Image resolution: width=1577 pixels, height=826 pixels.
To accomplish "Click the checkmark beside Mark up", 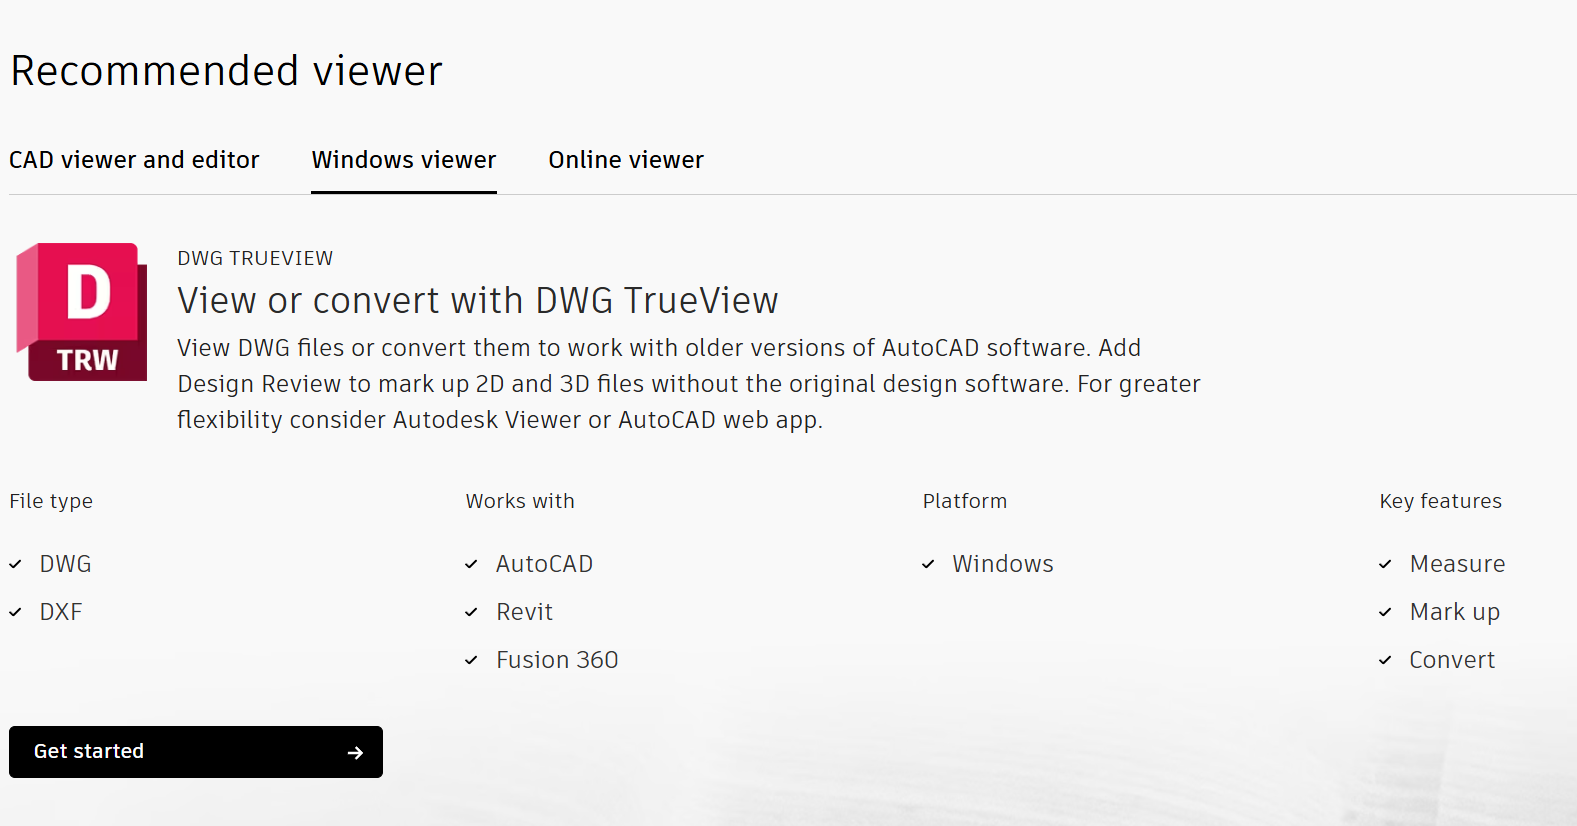I will (1385, 612).
